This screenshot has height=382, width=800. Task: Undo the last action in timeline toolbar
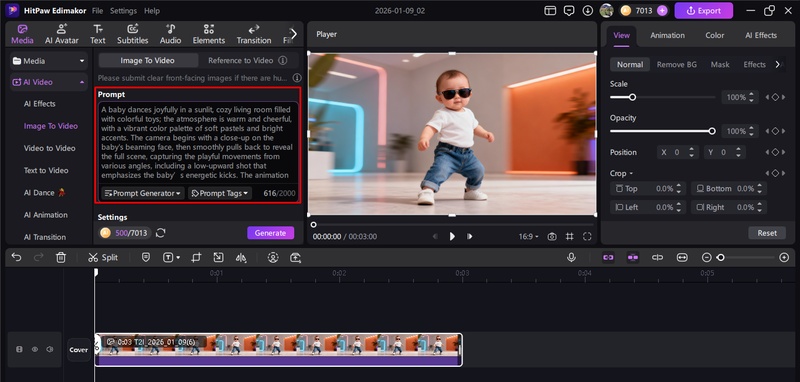[x=16, y=258]
